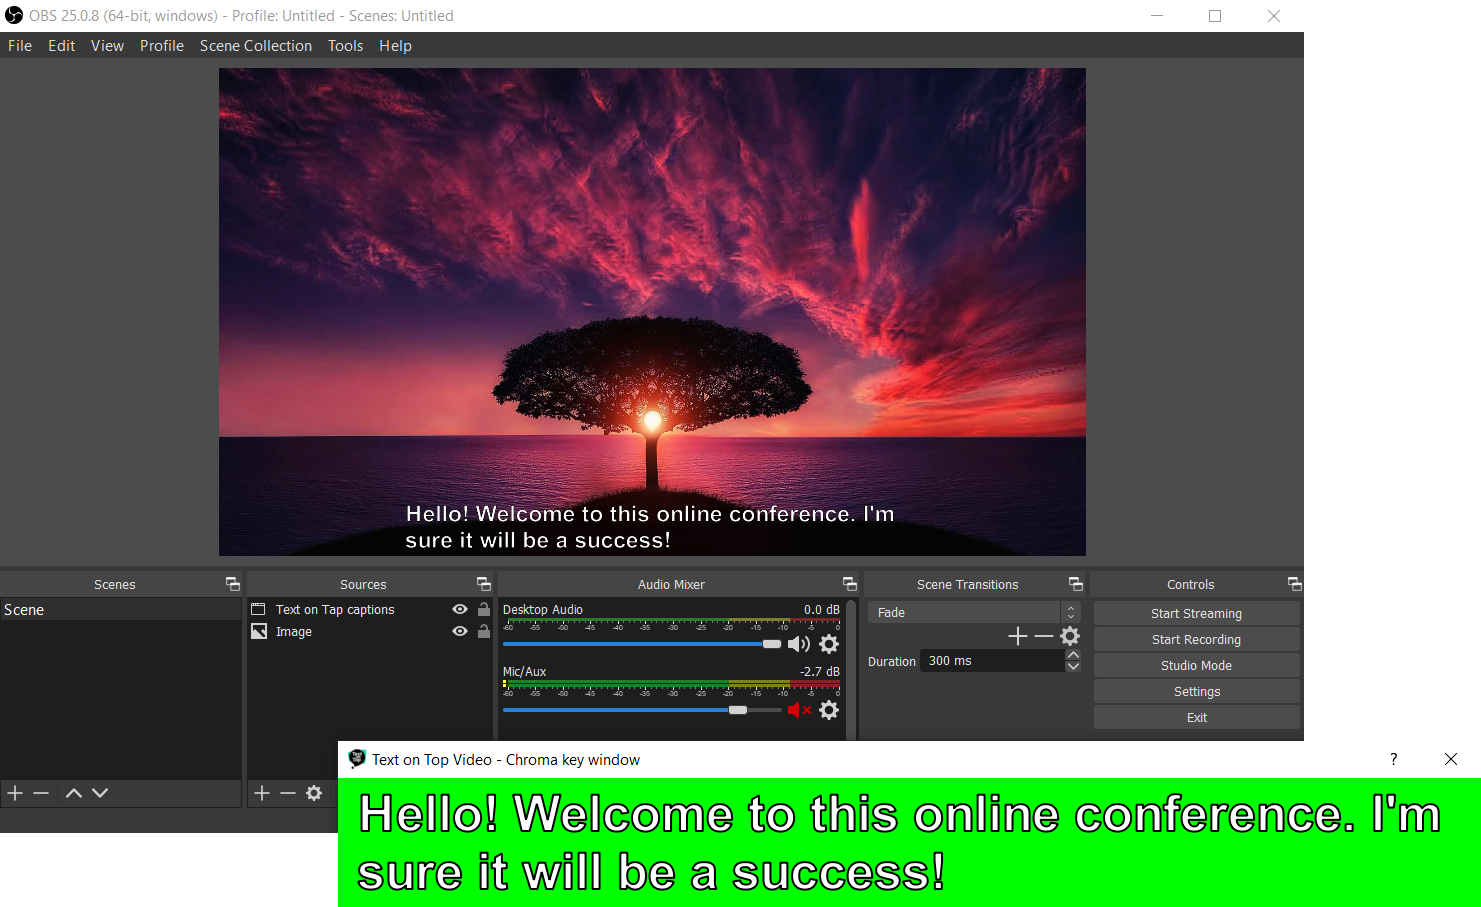Image resolution: width=1481 pixels, height=907 pixels.
Task: Mute Desktop Audio speaker icon
Action: [799, 644]
